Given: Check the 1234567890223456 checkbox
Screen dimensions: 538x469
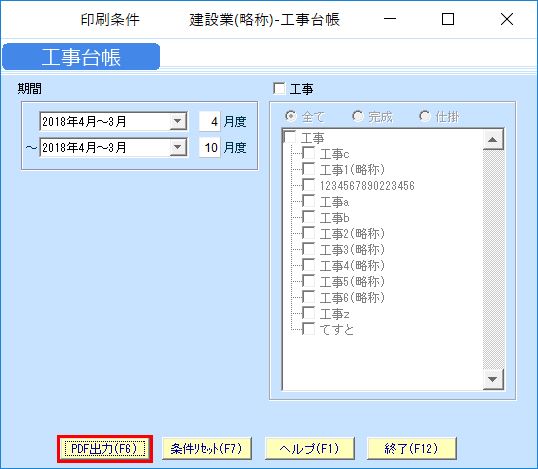Looking at the screenshot, I should (x=309, y=185).
